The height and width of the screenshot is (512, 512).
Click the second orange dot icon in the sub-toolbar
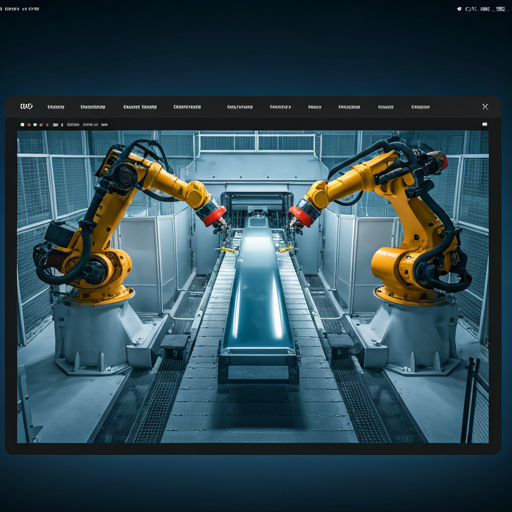pos(41,125)
